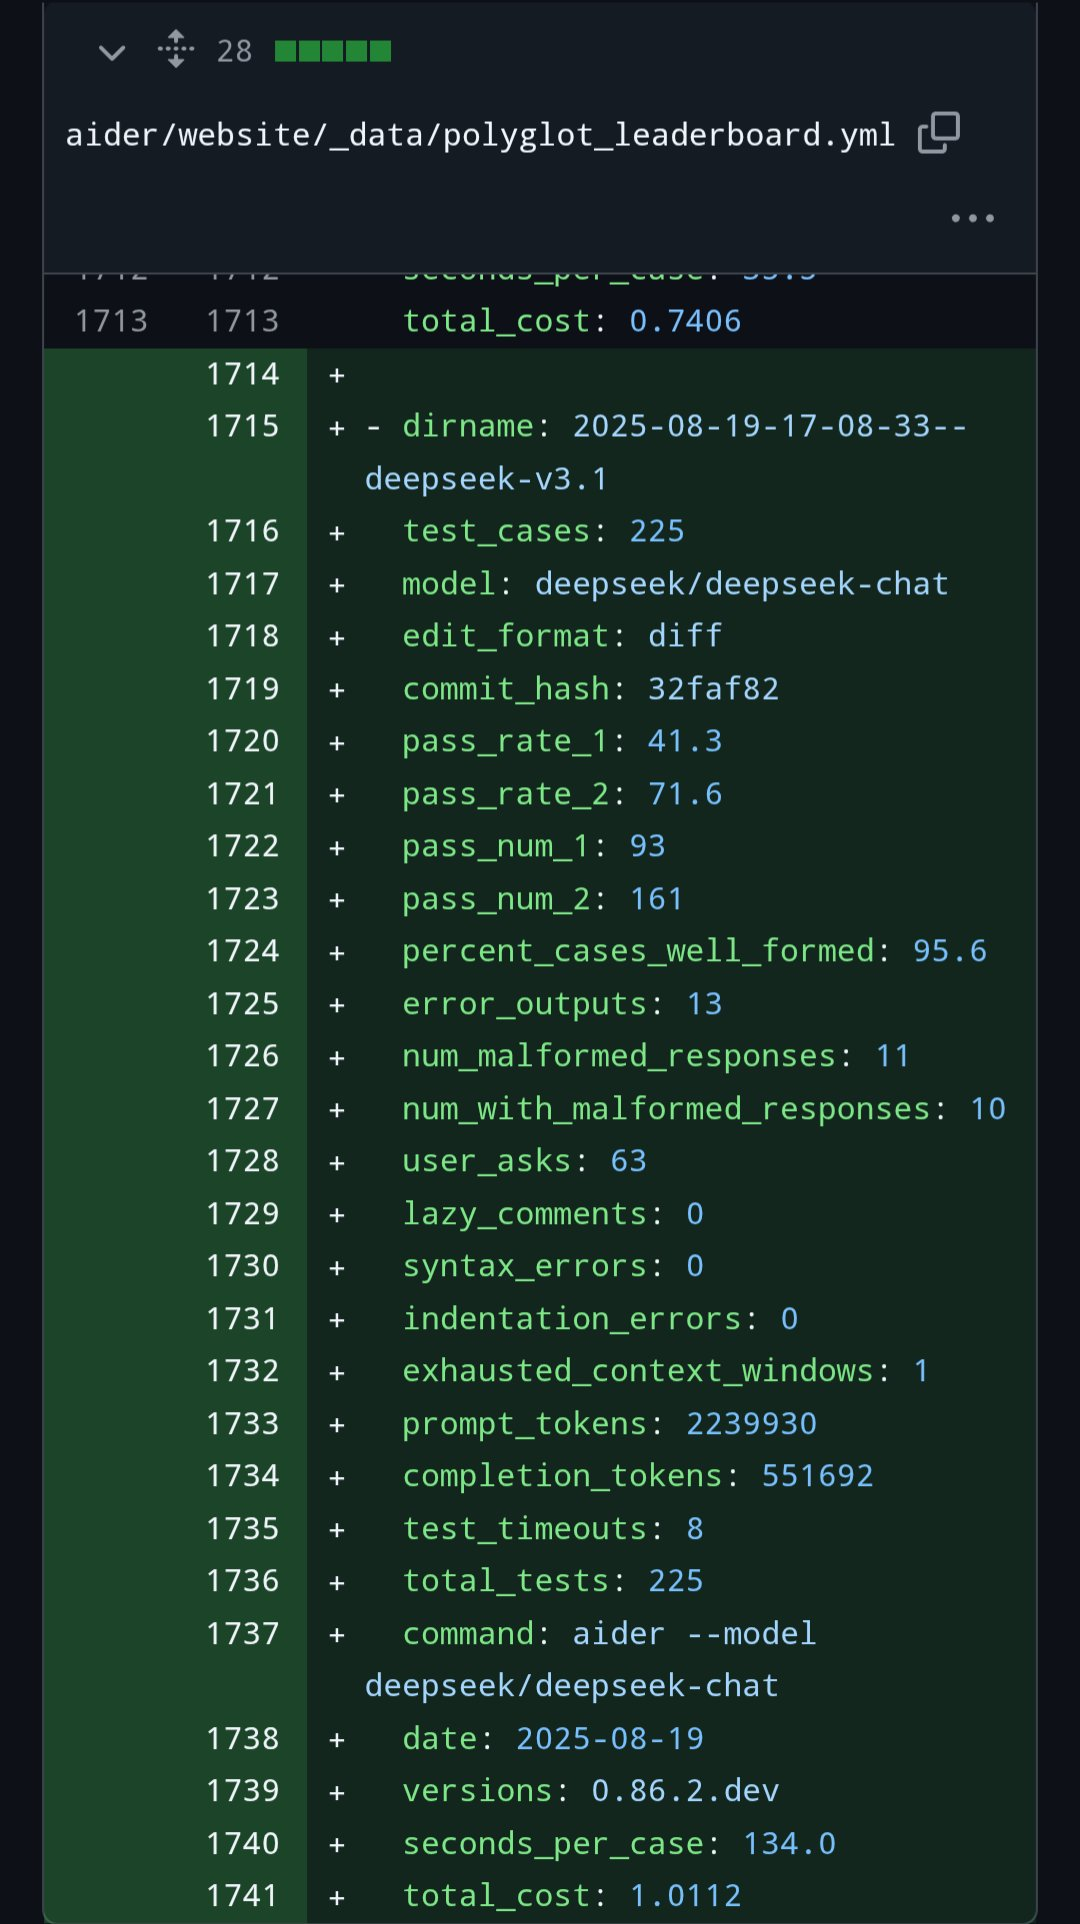Click the model value deepseek/deepseek-chat
The width and height of the screenshot is (1080, 1924).
(741, 584)
